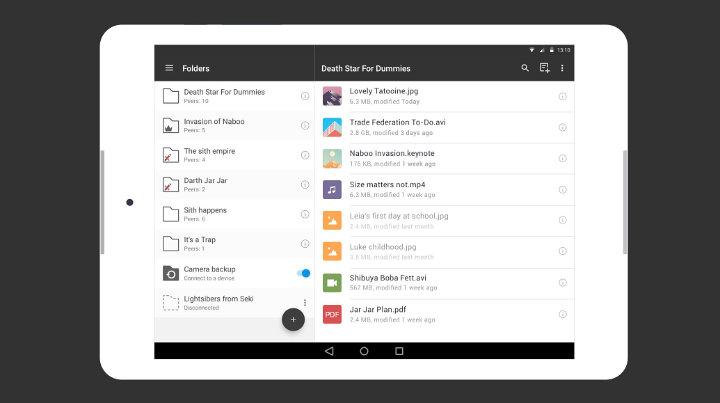720x403 pixels.
Task: Select The sith empire folder icon
Action: tap(171, 155)
